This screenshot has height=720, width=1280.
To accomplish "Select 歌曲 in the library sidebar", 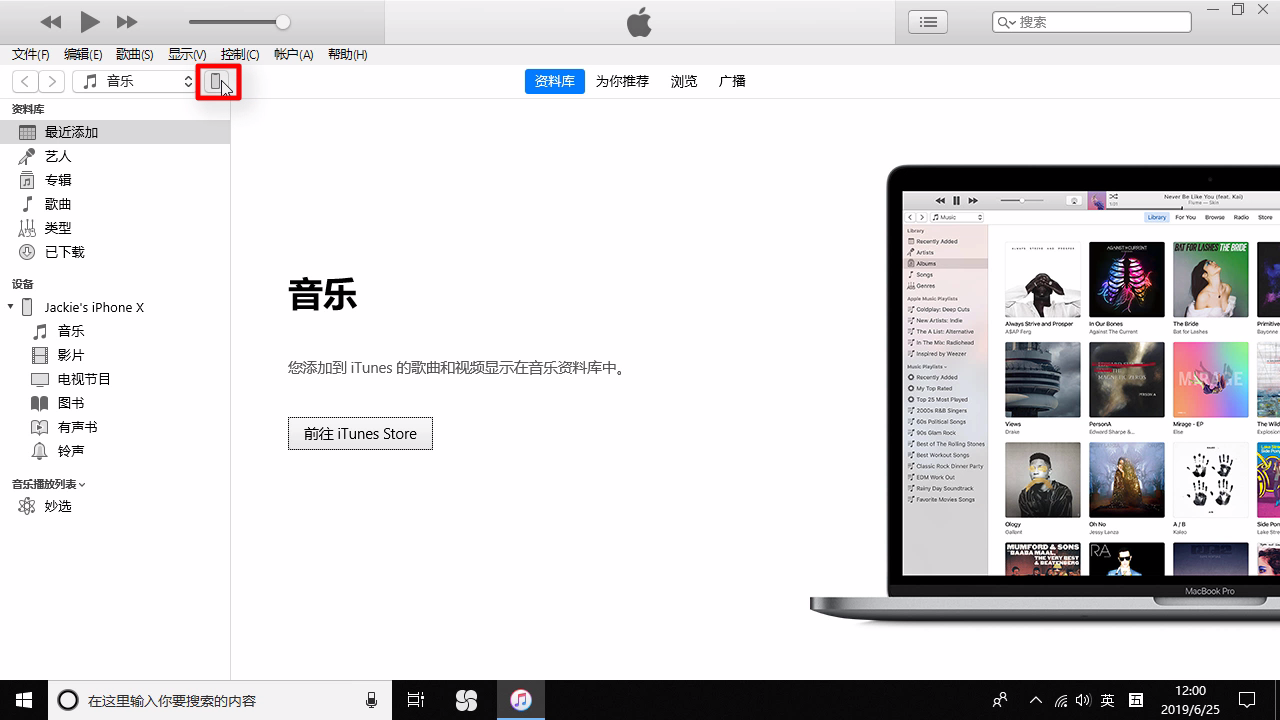I will [x=115, y=204].
